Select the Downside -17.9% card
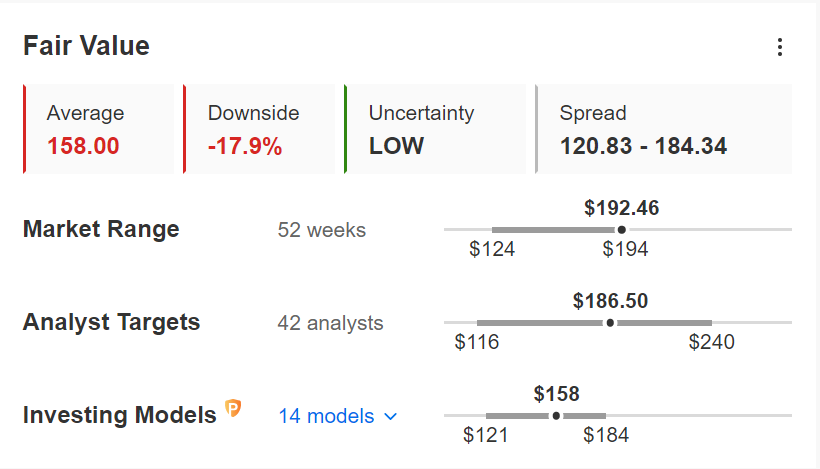The width and height of the screenshot is (820, 469). (259, 129)
